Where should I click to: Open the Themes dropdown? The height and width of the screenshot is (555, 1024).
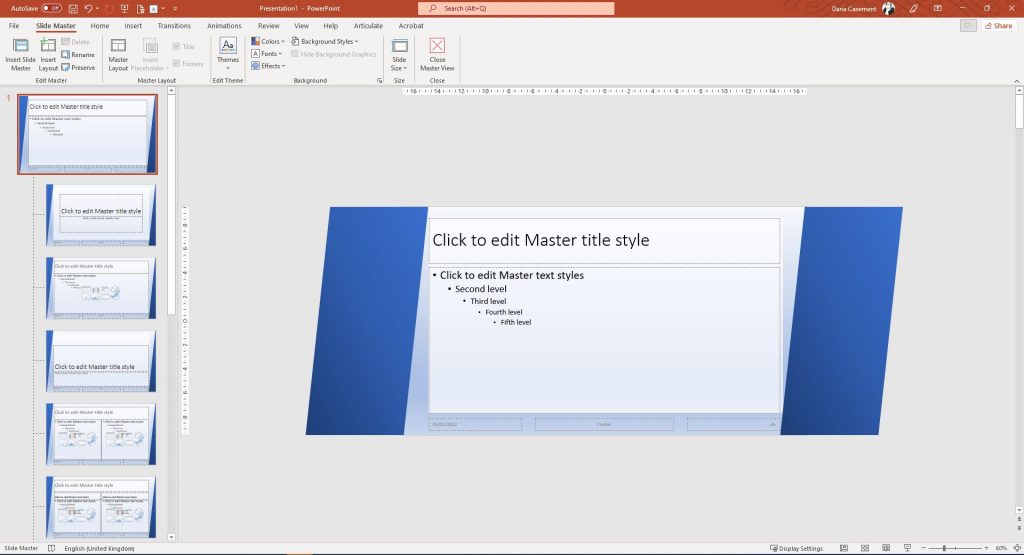228,54
